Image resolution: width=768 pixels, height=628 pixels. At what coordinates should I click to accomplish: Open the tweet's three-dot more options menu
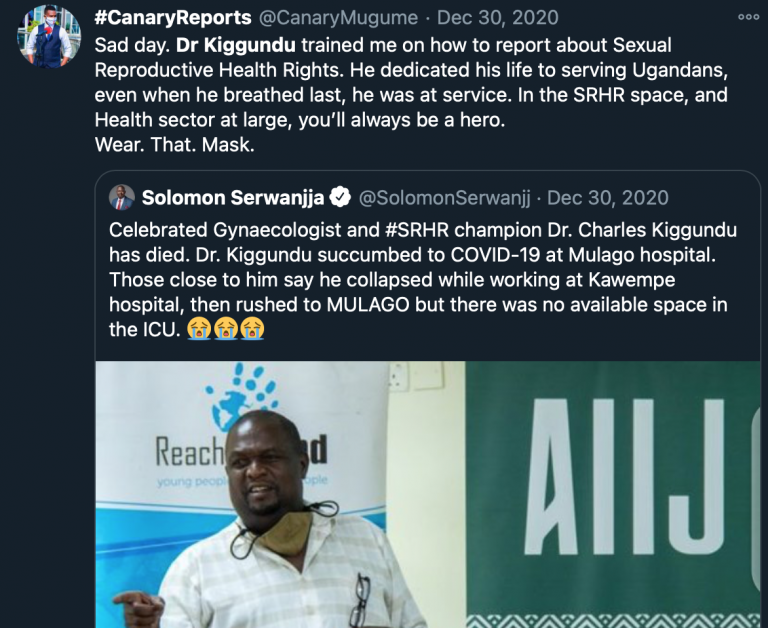tap(748, 17)
